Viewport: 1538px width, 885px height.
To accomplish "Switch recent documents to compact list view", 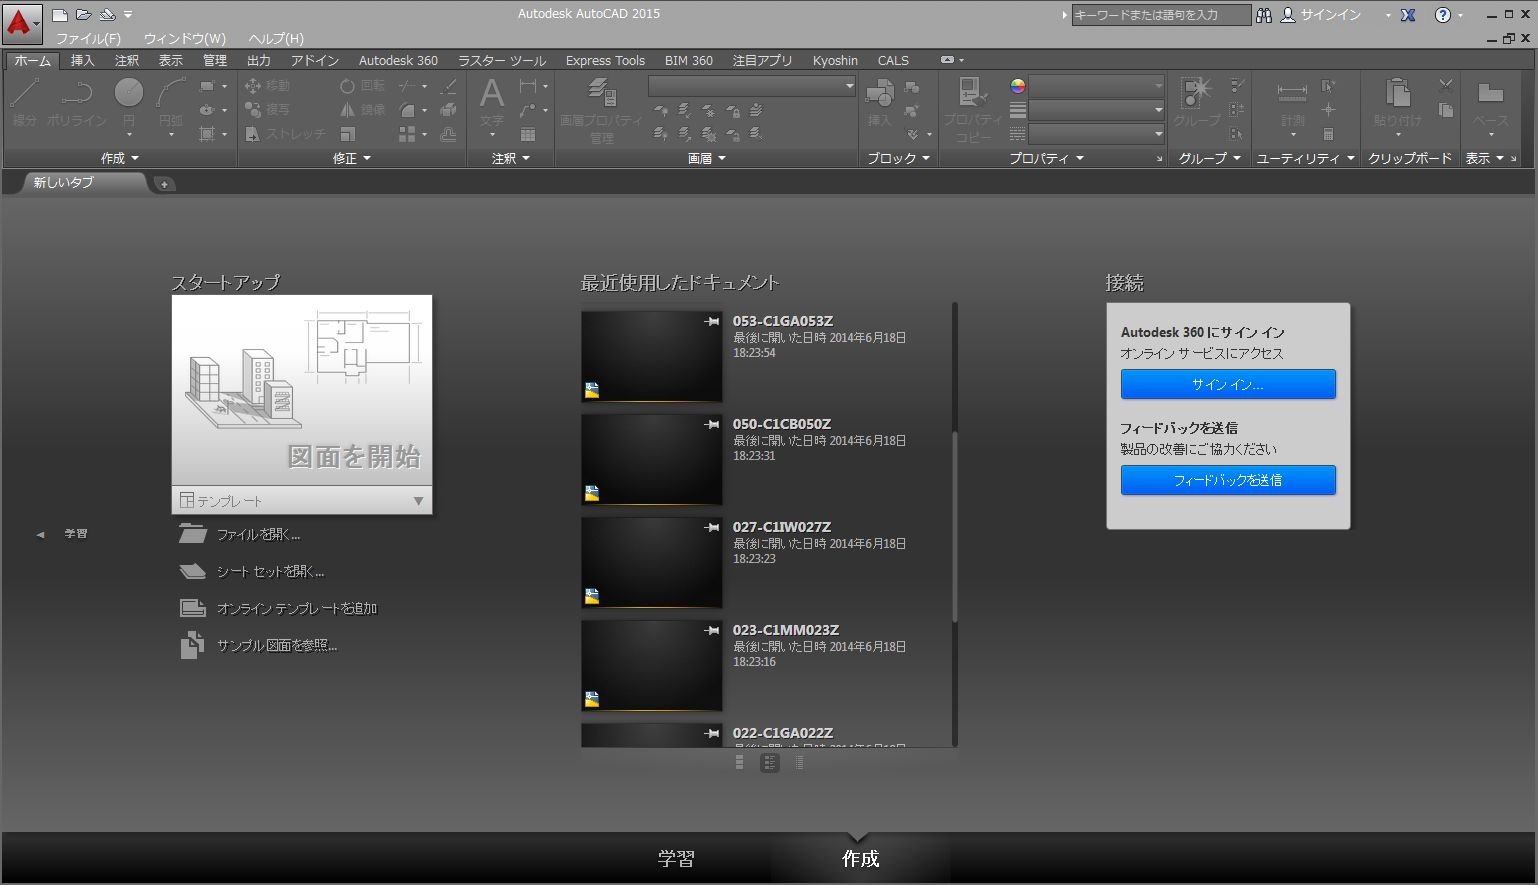I will point(799,763).
